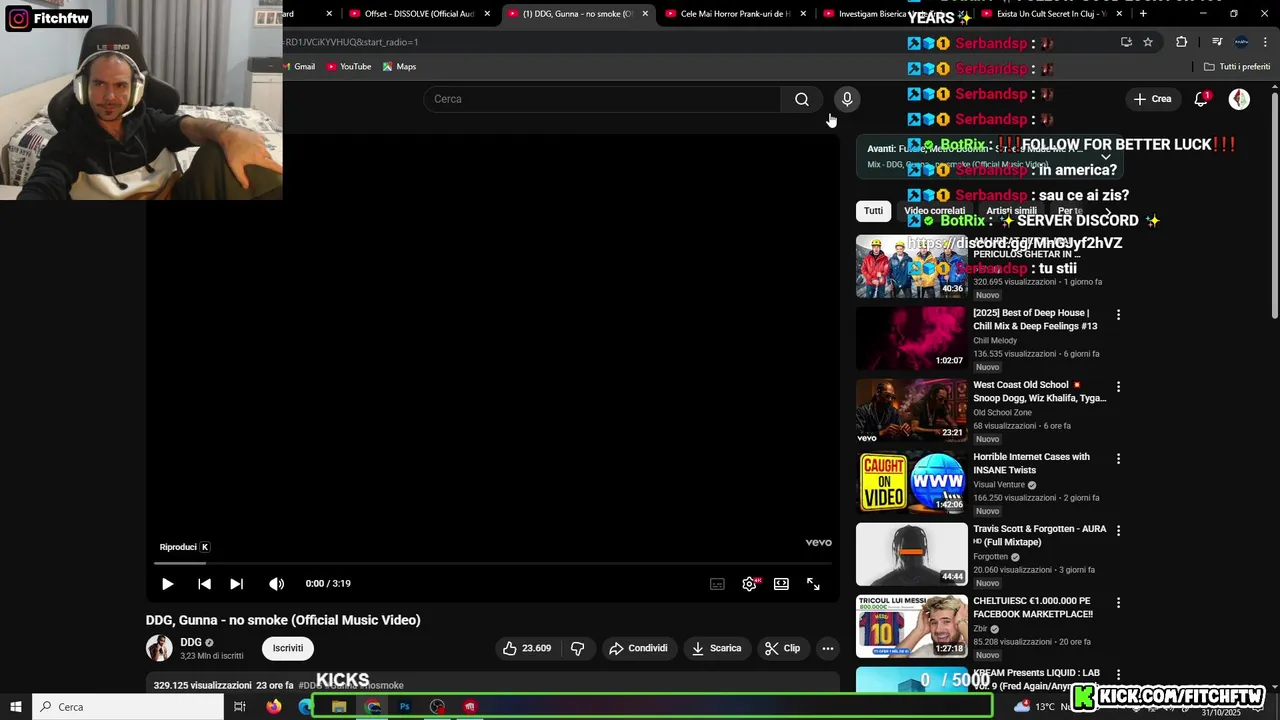This screenshot has width=1280, height=720.
Task: Click the page vertical scrollbar
Action: tap(1274, 205)
